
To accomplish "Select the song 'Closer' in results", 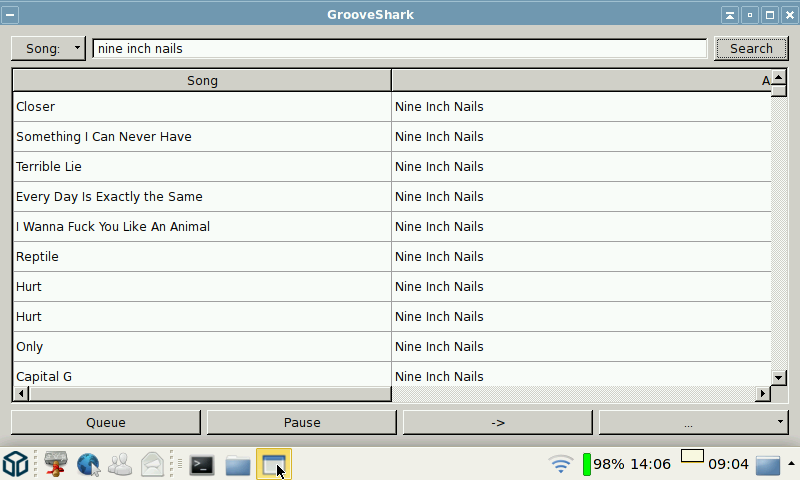I will click(200, 107).
